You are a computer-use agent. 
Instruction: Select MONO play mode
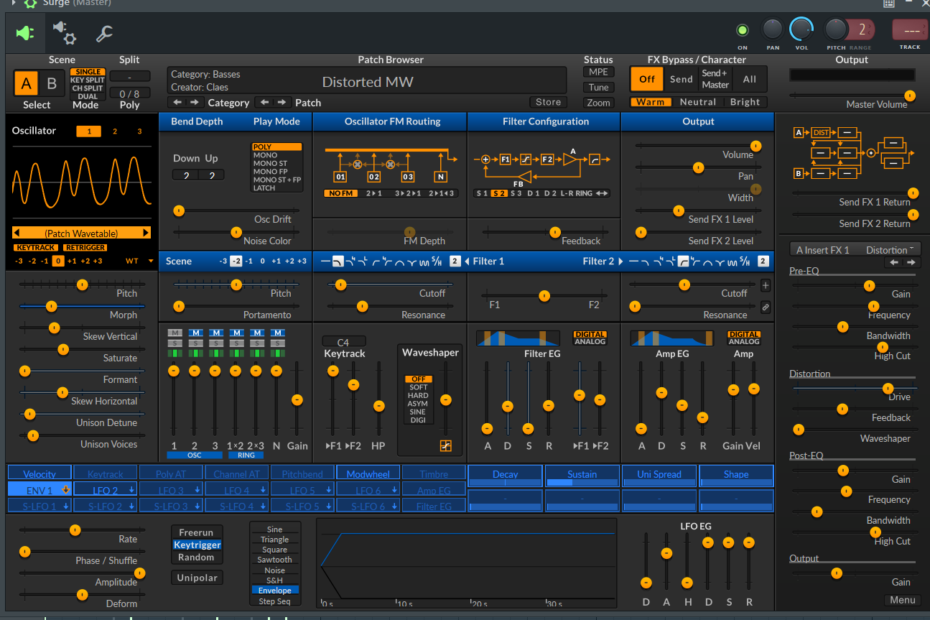(265, 155)
